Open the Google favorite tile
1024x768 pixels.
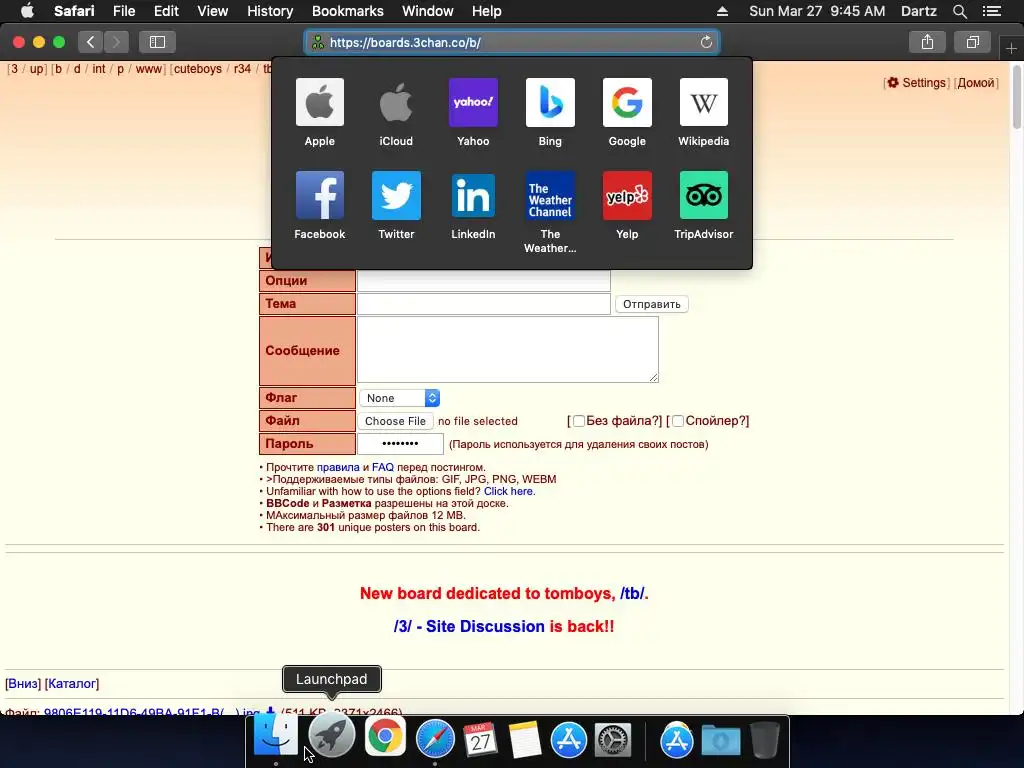(627, 103)
